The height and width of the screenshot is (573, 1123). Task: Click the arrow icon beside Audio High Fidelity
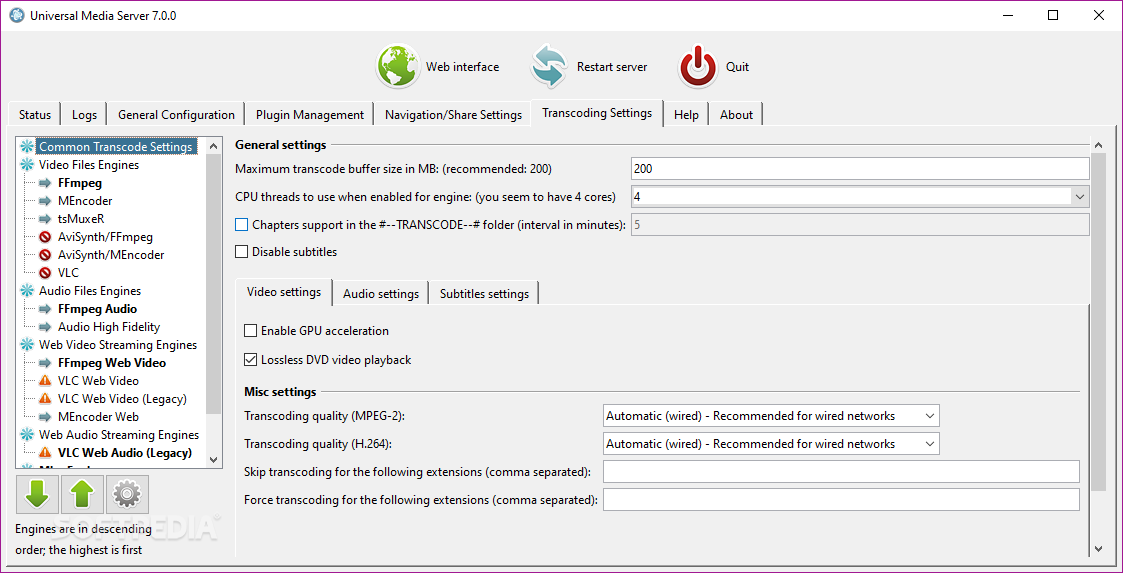point(46,327)
